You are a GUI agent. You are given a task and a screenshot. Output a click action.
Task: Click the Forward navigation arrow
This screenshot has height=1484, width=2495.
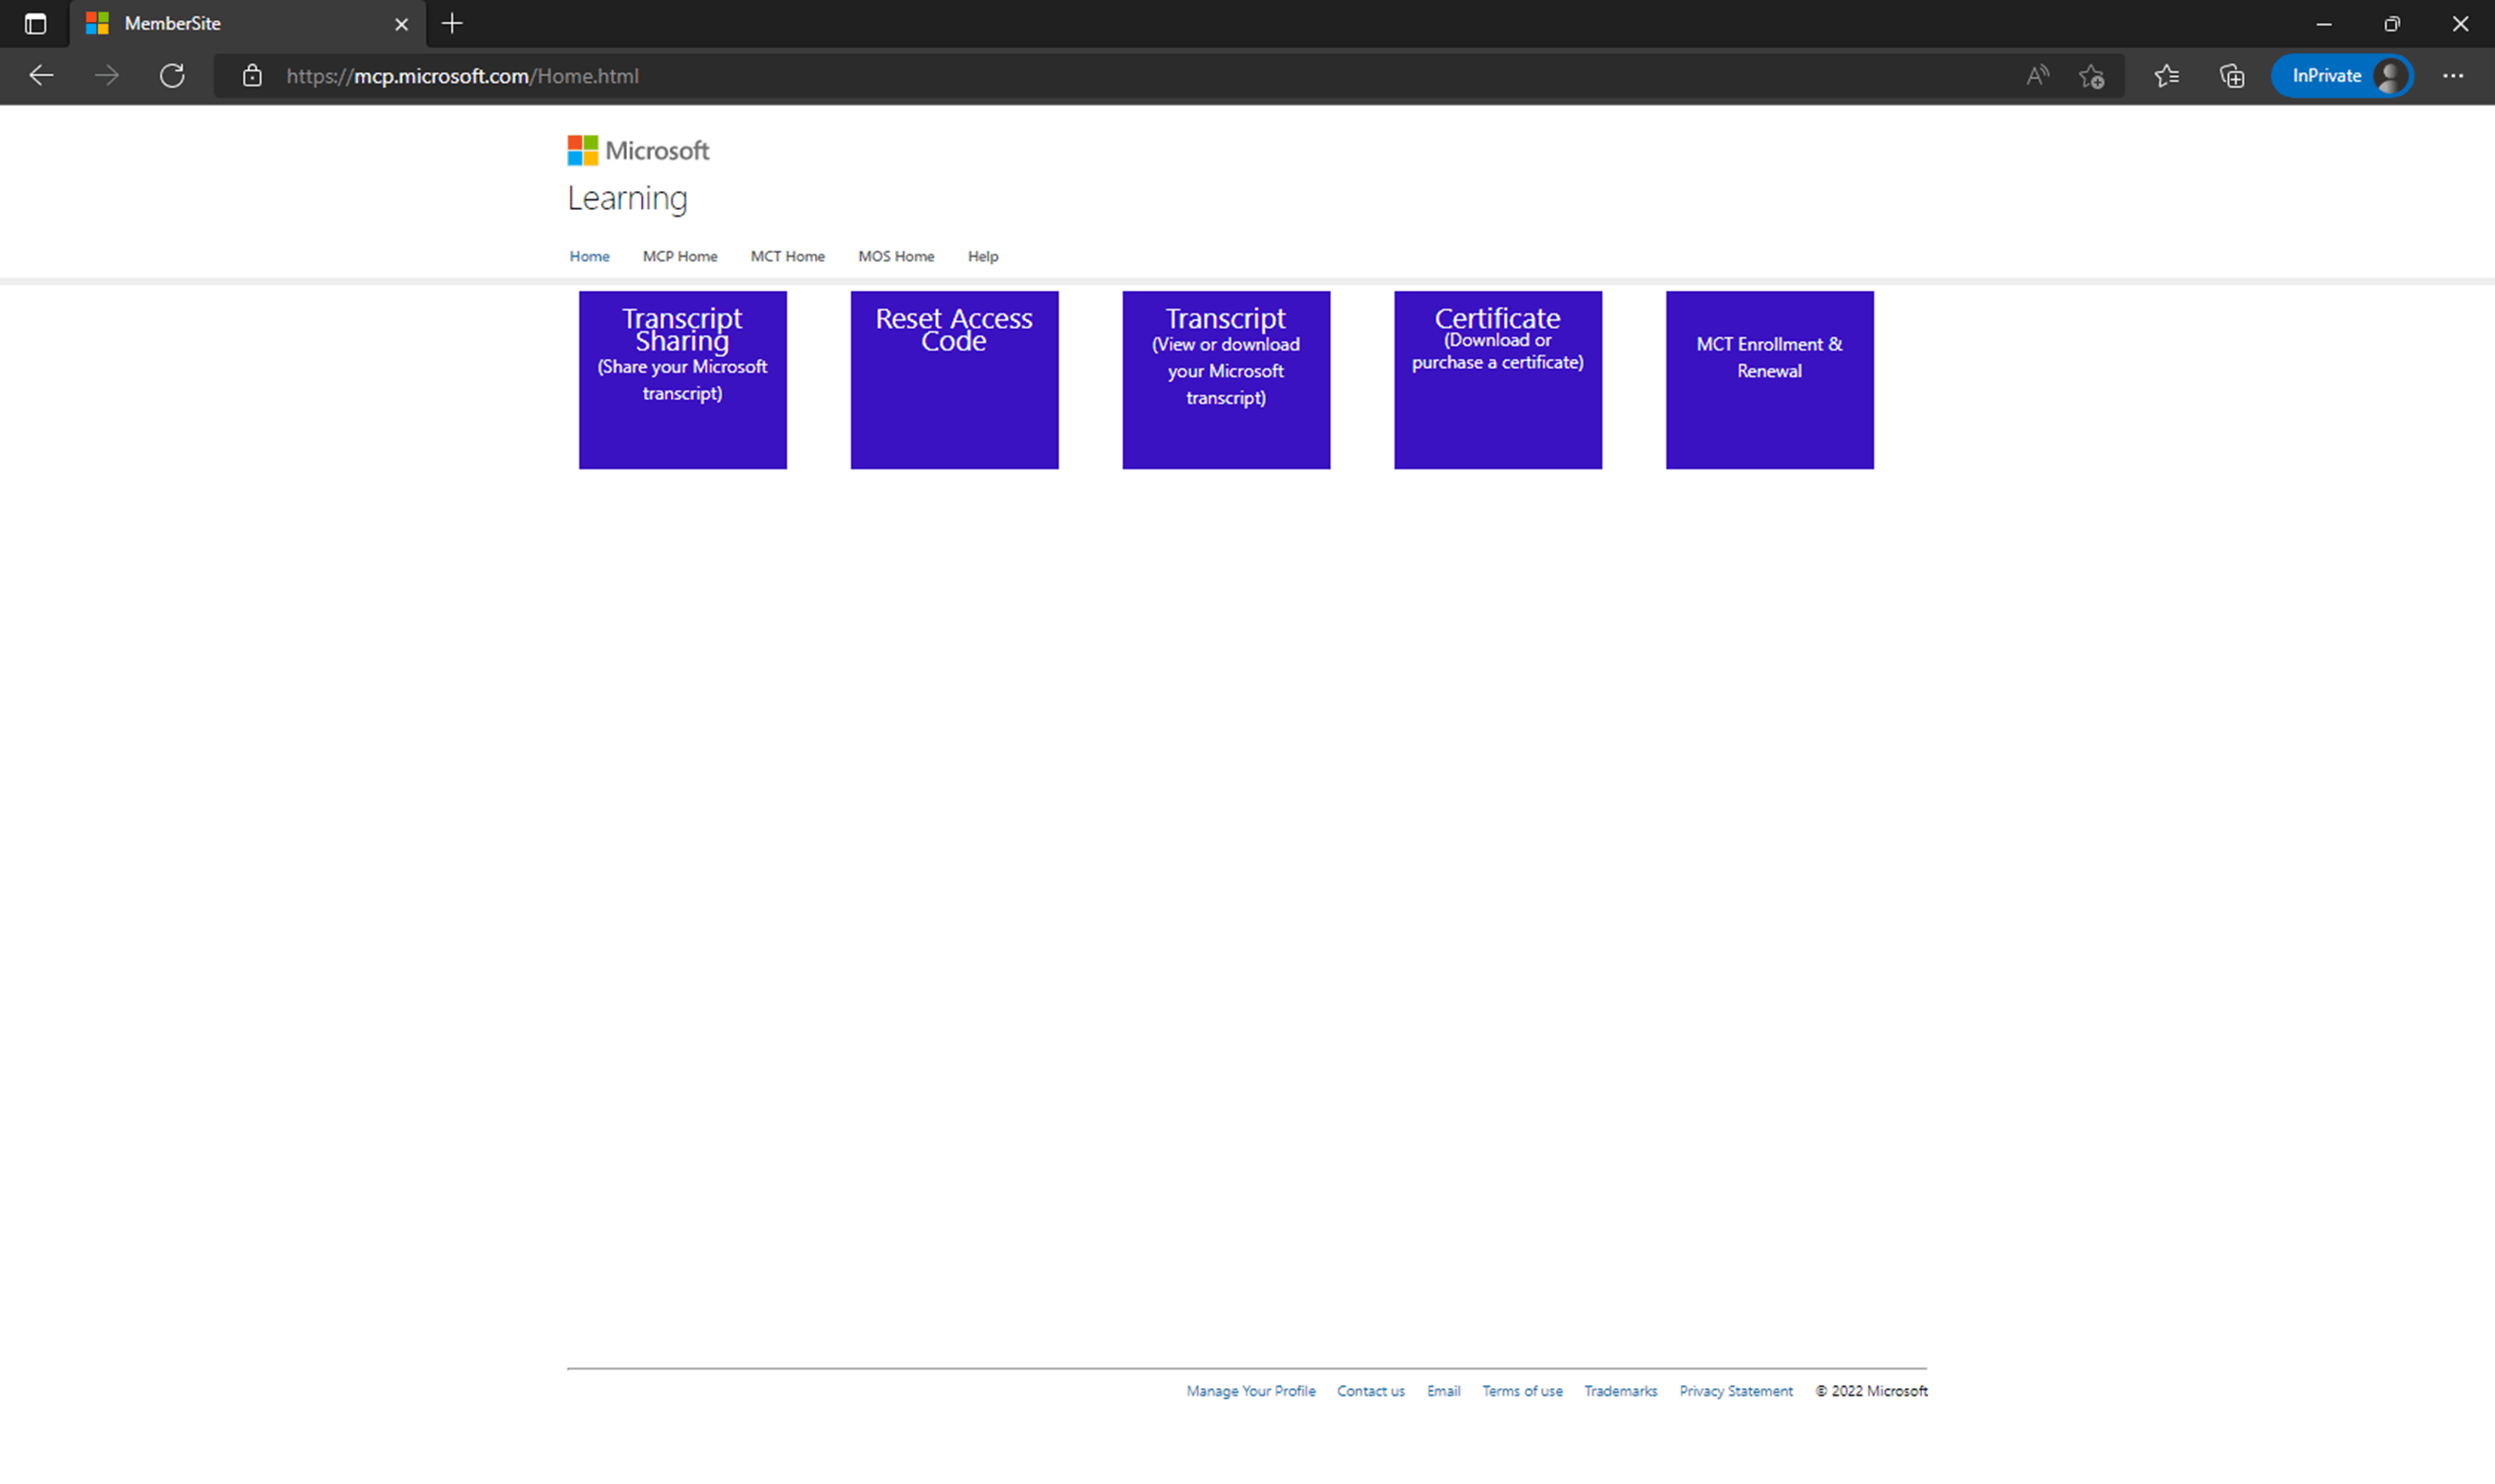[x=107, y=76]
